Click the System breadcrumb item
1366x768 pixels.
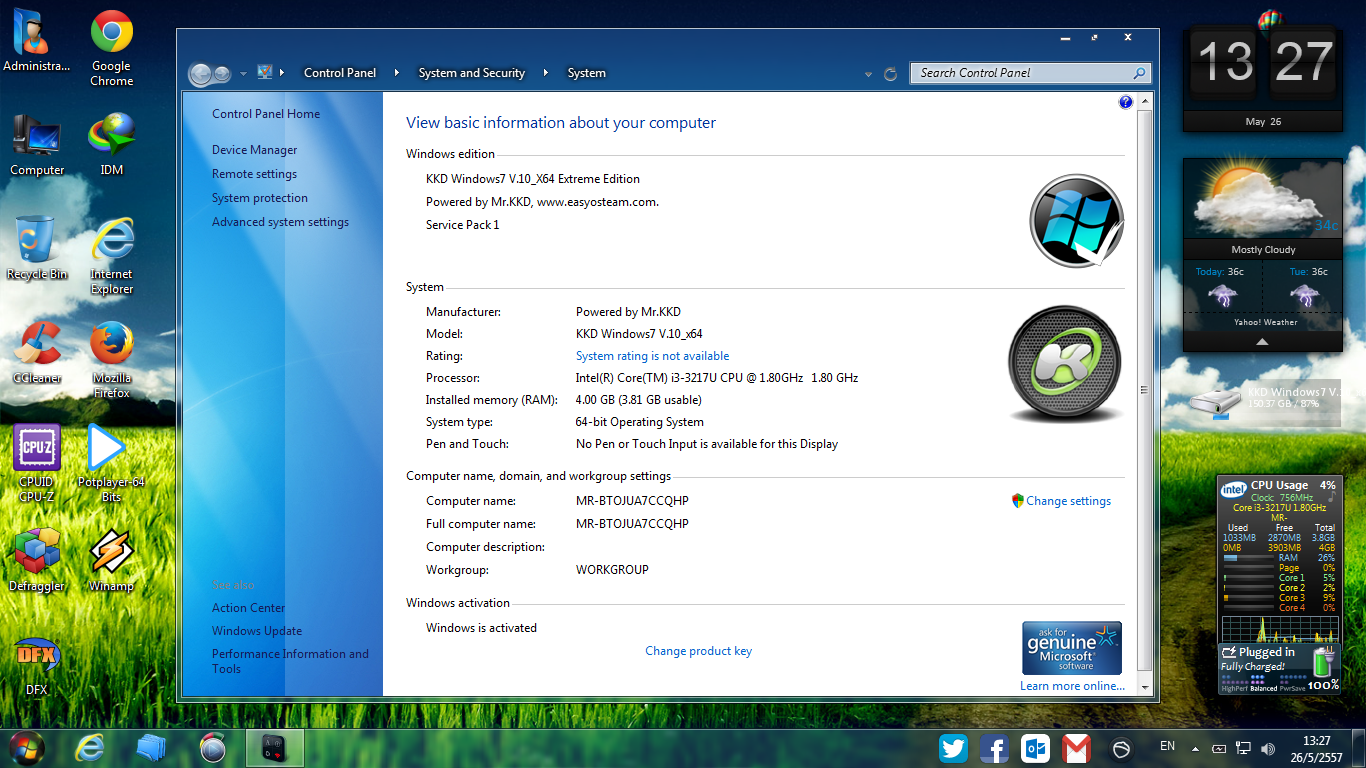point(586,73)
